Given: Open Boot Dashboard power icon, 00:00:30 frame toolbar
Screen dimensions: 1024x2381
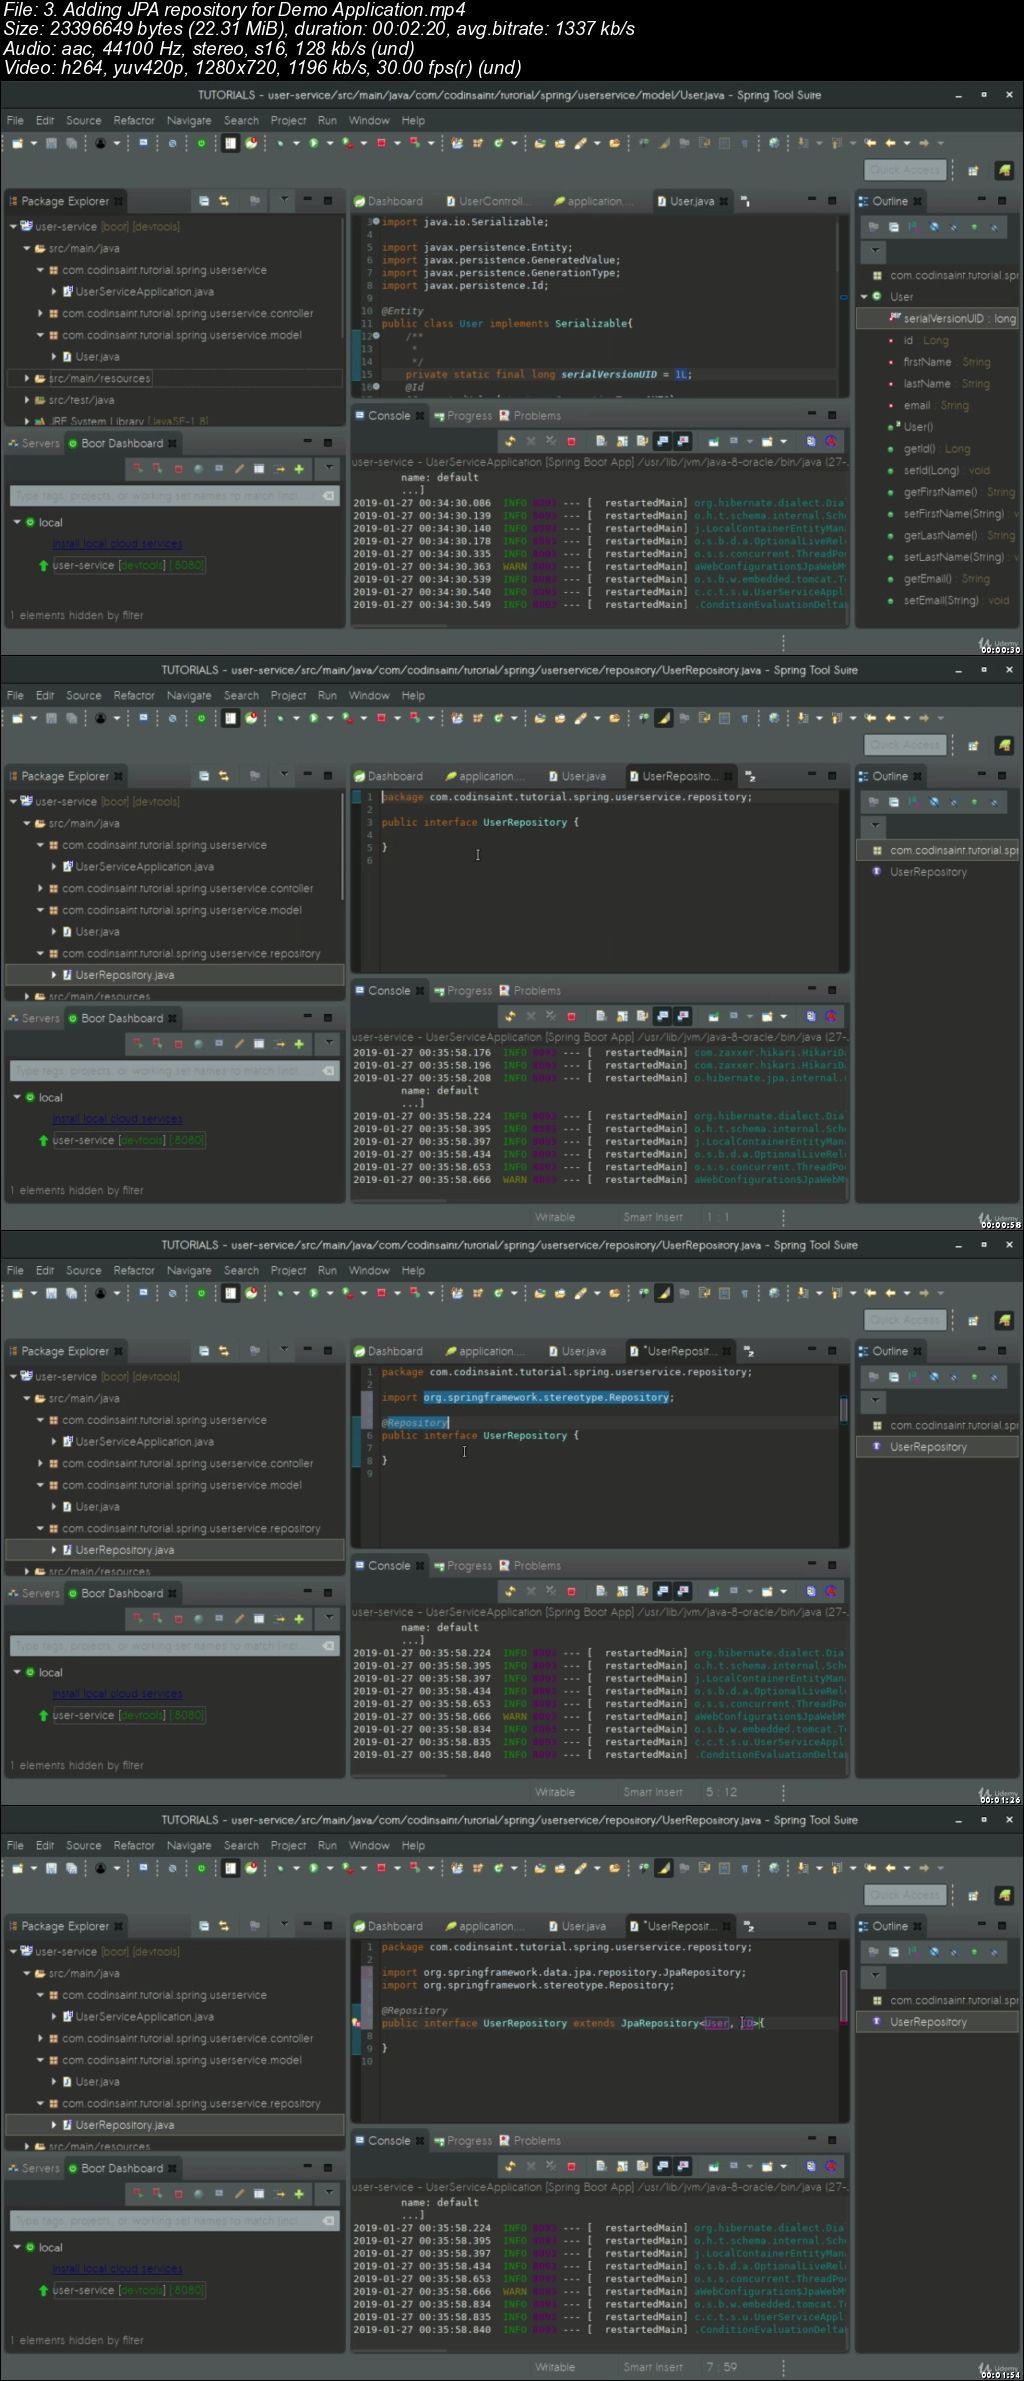Looking at the screenshot, I should coord(201,143).
